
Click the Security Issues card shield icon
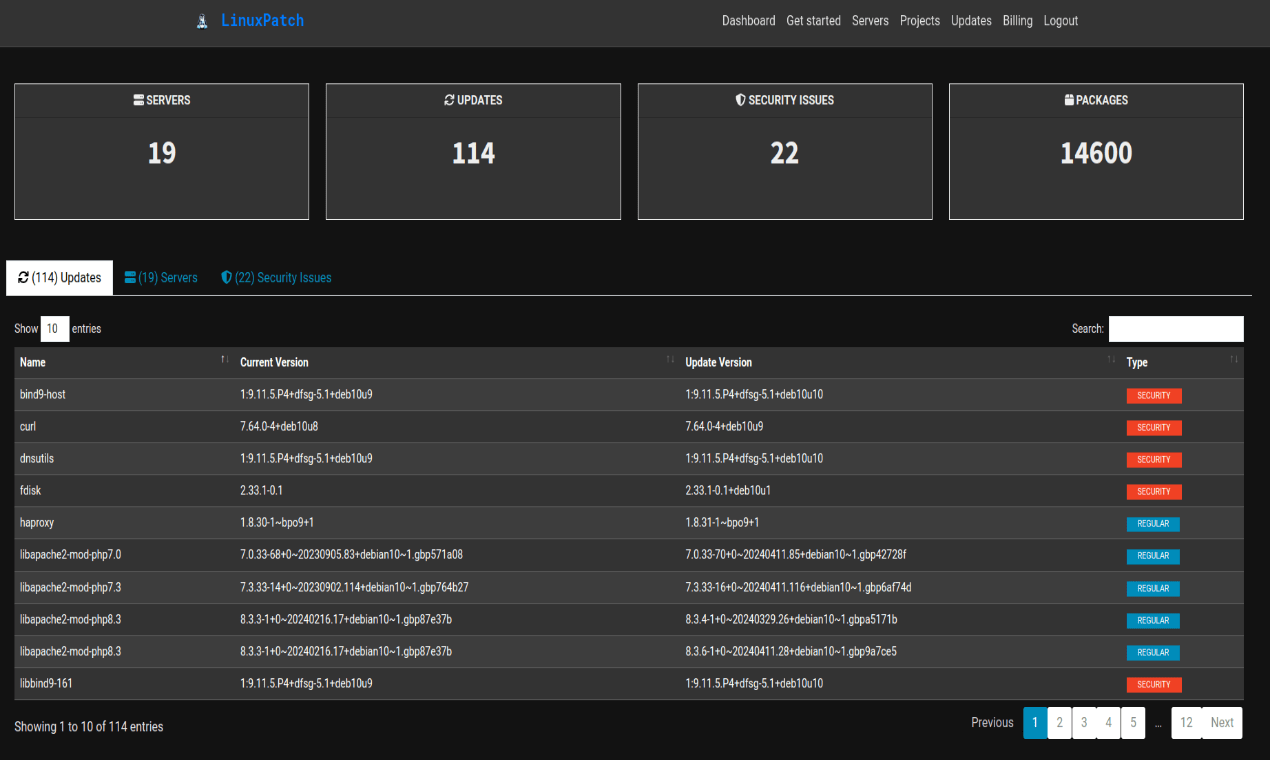pyautogui.click(x=741, y=100)
